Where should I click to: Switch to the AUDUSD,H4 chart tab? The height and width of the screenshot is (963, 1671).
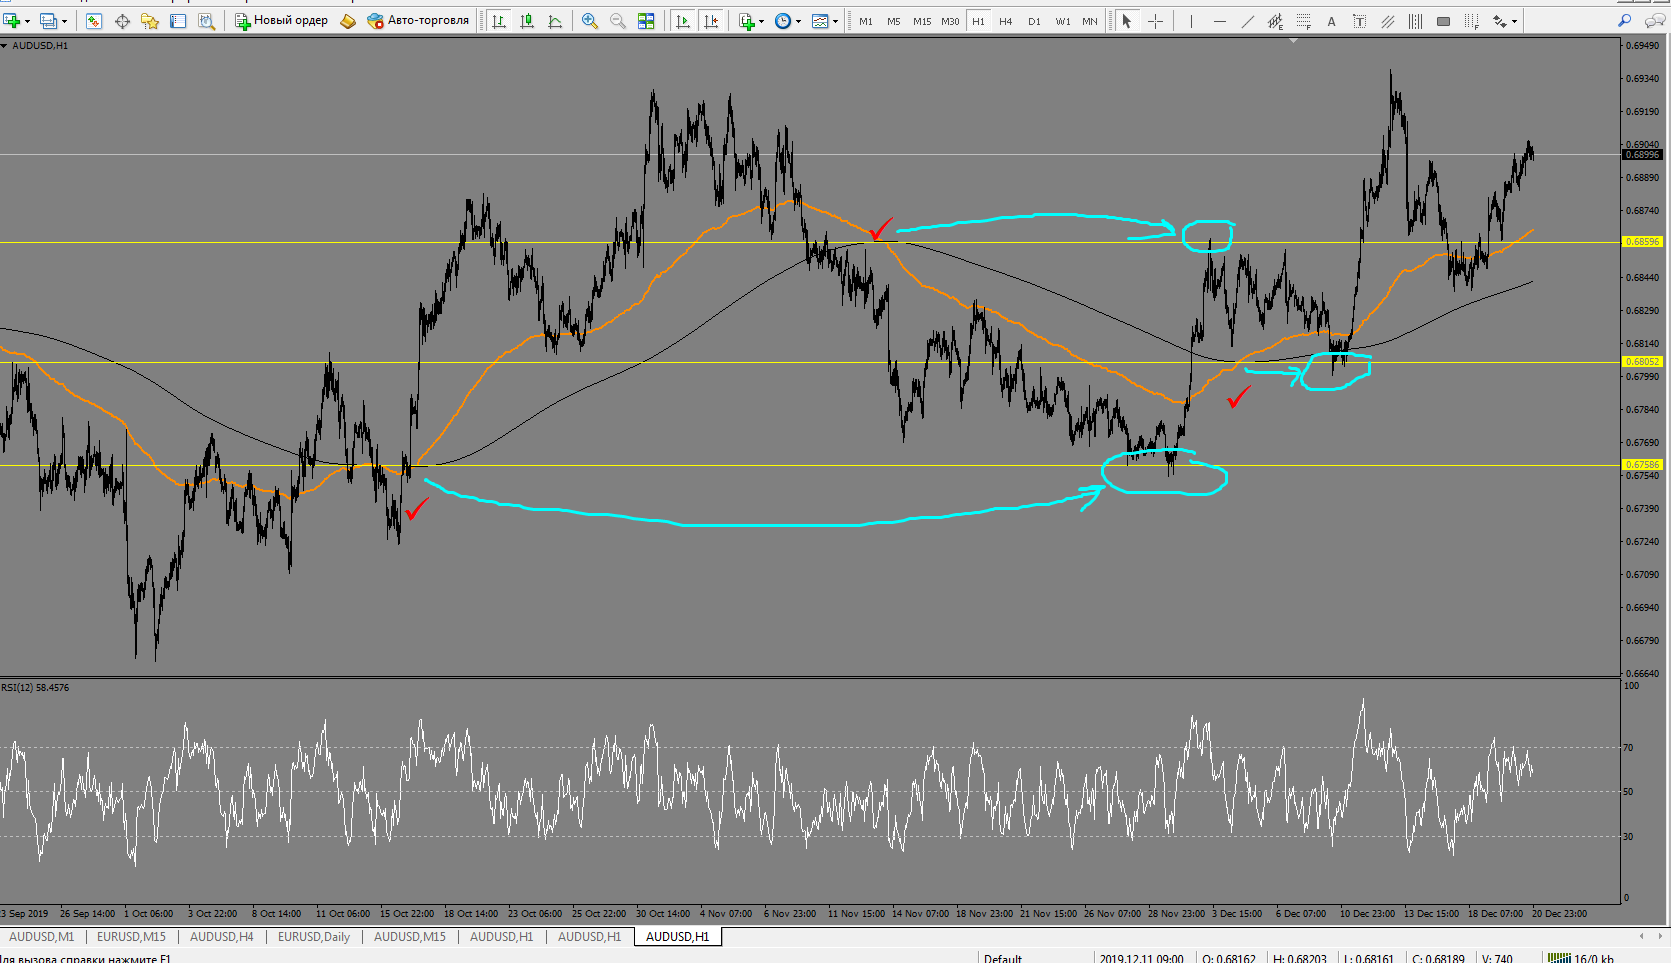pyautogui.click(x=221, y=937)
